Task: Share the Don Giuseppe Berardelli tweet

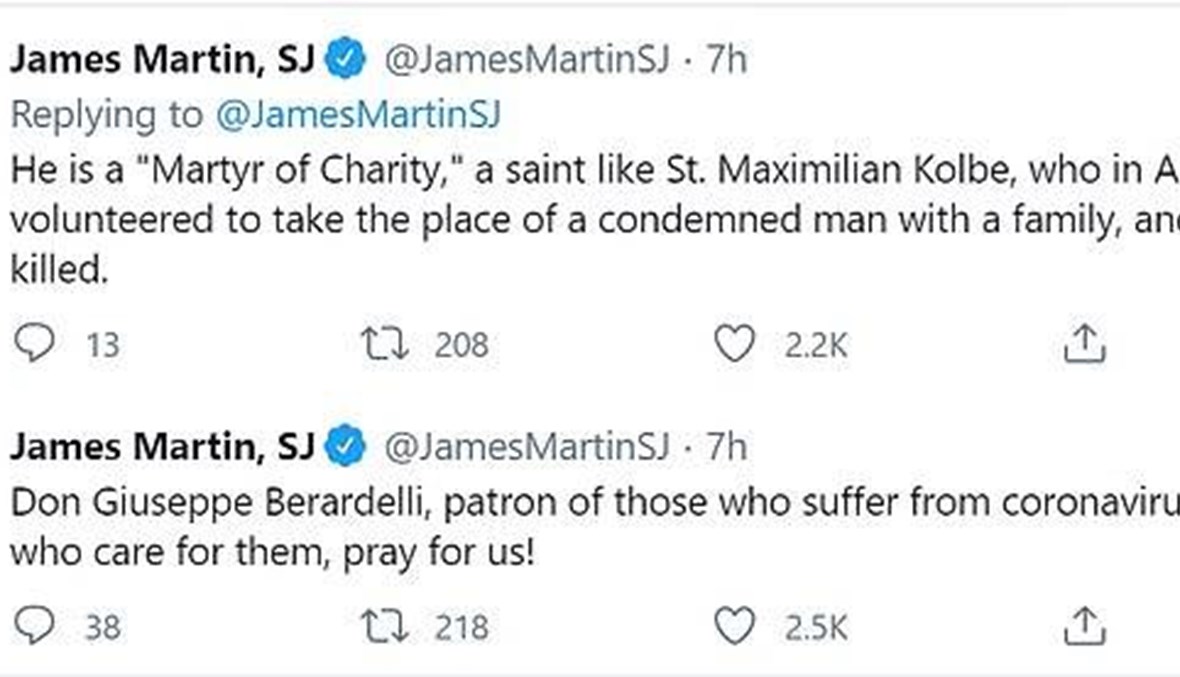Action: click(1084, 627)
